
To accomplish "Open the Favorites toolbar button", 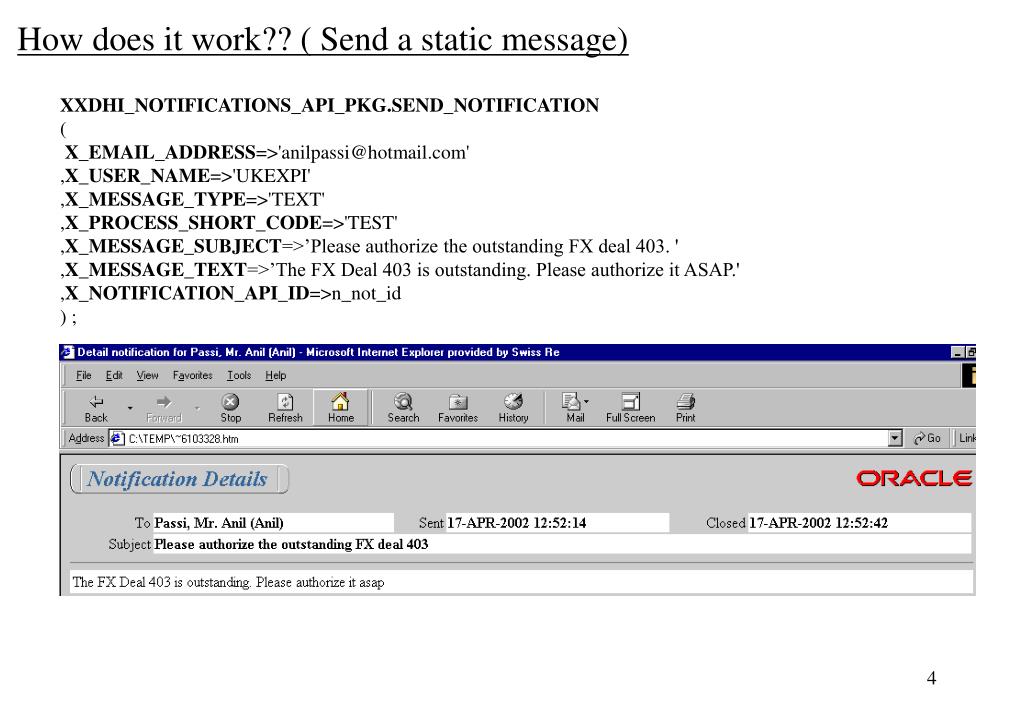I will point(458,408).
